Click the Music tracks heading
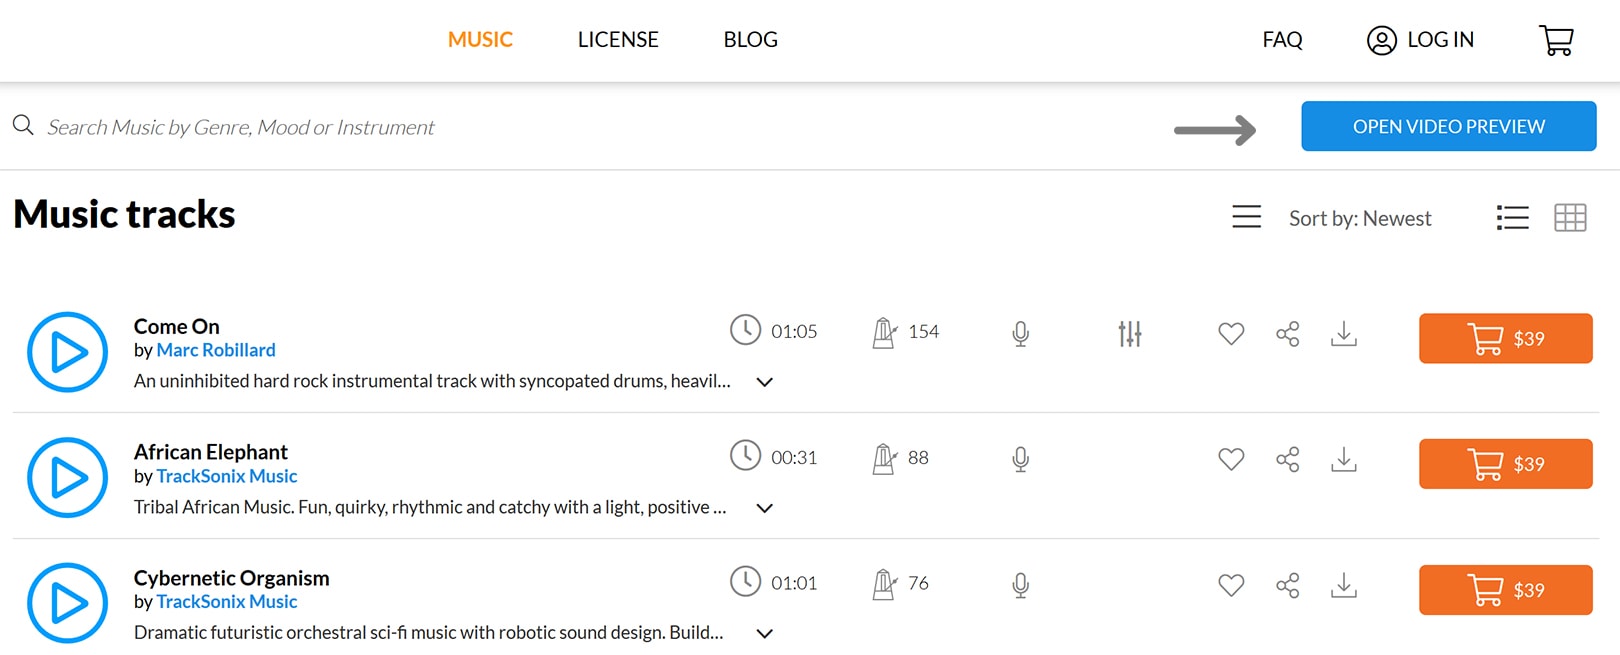 click(x=124, y=214)
